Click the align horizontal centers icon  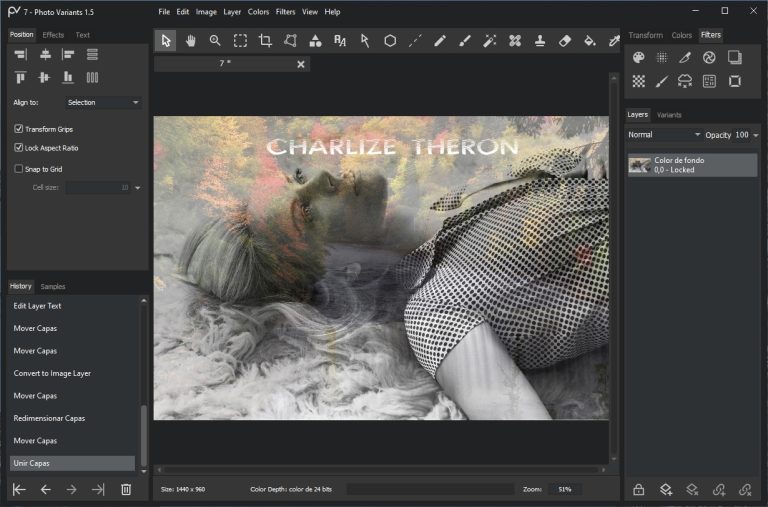(45, 54)
